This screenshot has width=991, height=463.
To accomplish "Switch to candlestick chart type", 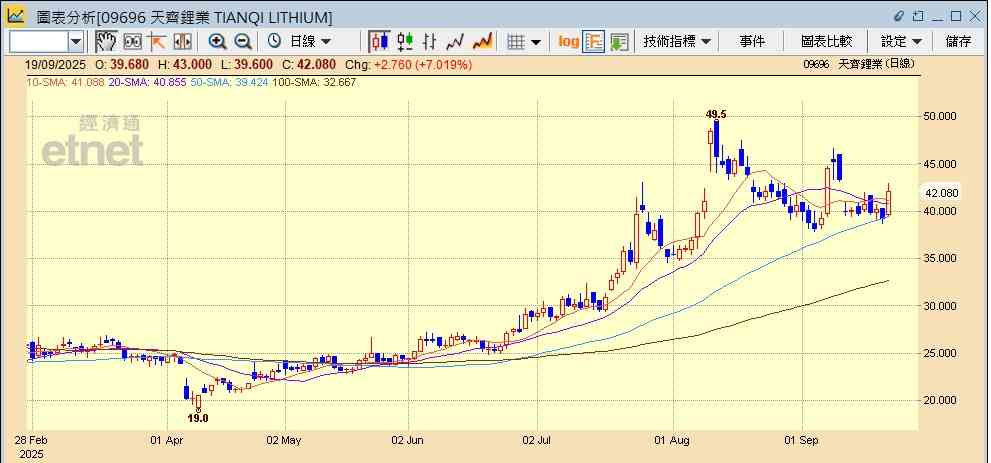I will point(379,42).
